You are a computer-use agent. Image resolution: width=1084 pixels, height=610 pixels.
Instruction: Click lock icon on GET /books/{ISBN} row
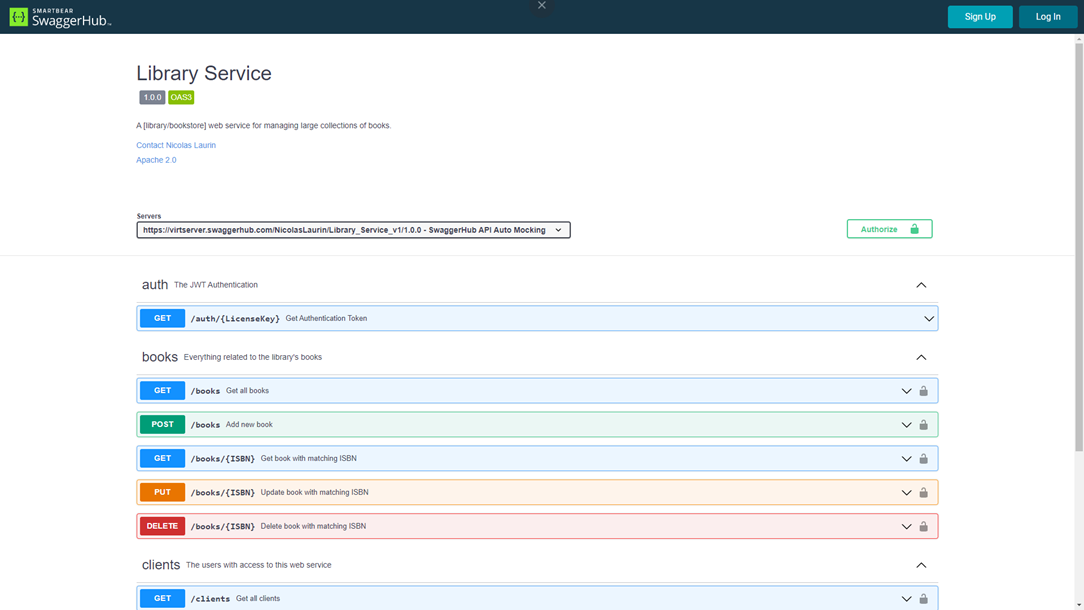click(x=924, y=459)
